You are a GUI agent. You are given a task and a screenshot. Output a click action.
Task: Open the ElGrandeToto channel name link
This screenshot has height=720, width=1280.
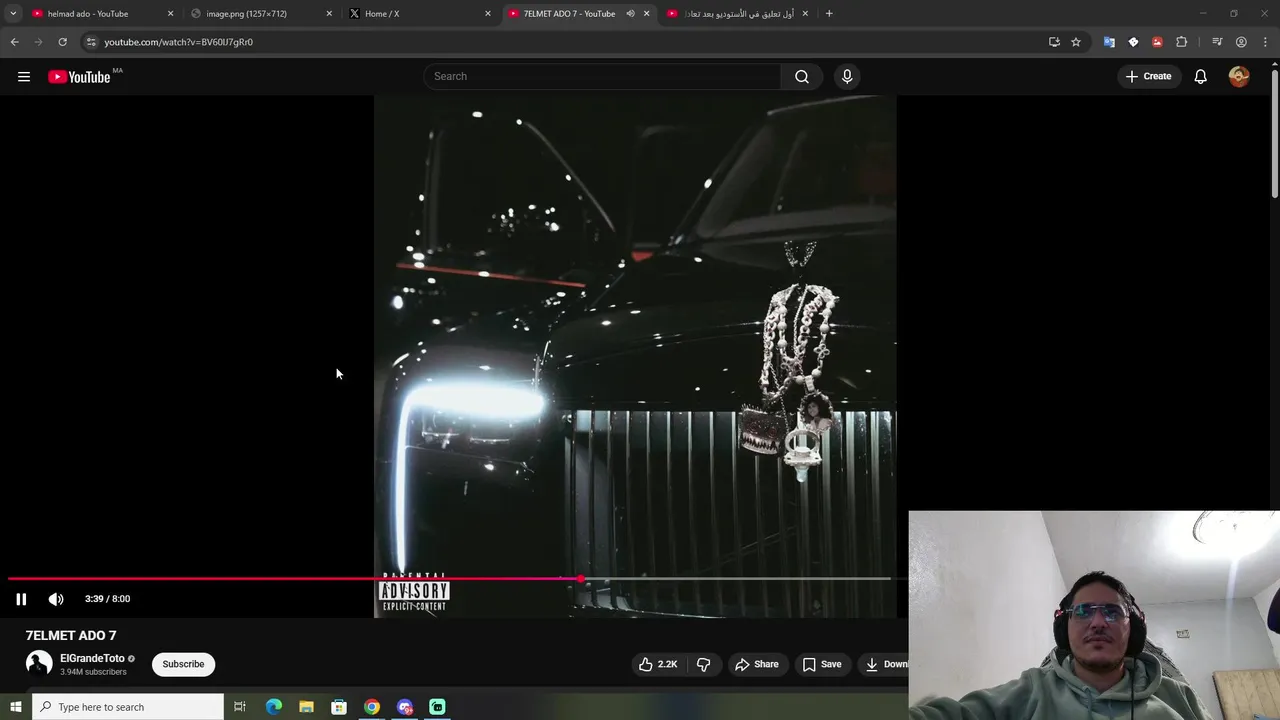click(92, 658)
